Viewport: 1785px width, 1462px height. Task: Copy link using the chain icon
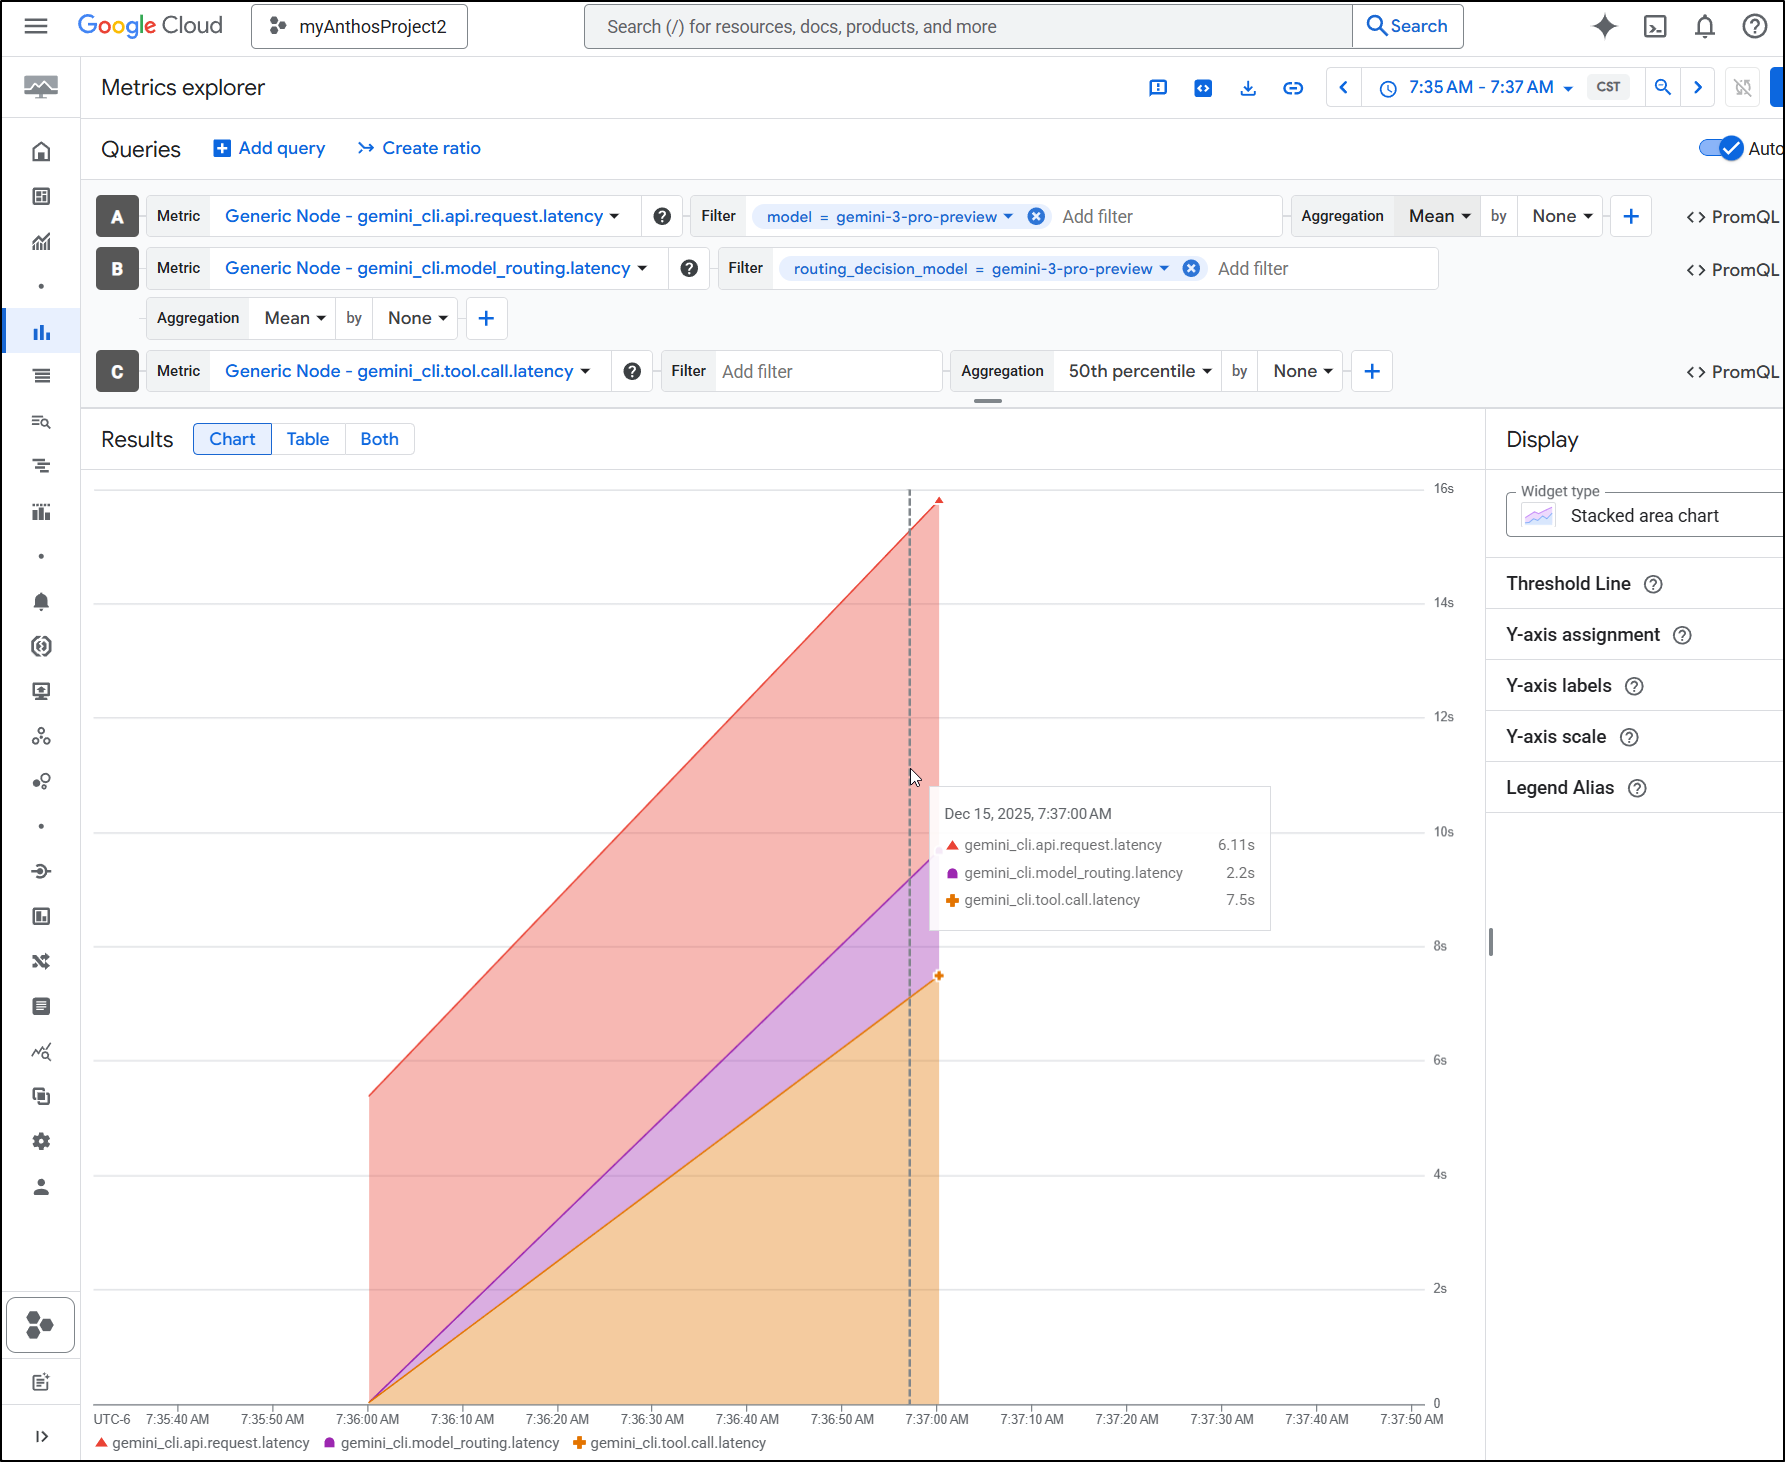pyautogui.click(x=1293, y=88)
